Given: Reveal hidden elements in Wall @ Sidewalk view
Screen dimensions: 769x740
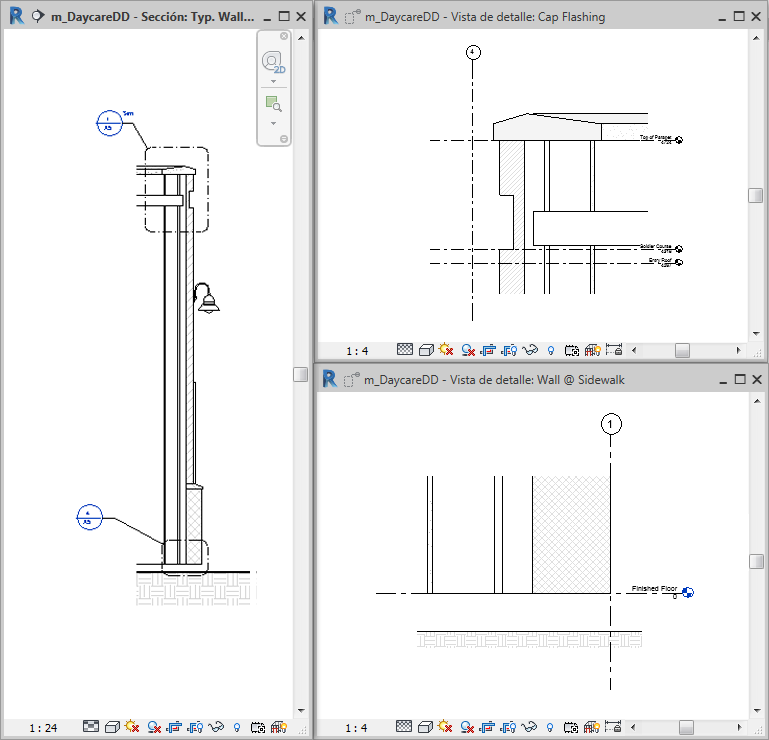Looking at the screenshot, I should point(550,727).
